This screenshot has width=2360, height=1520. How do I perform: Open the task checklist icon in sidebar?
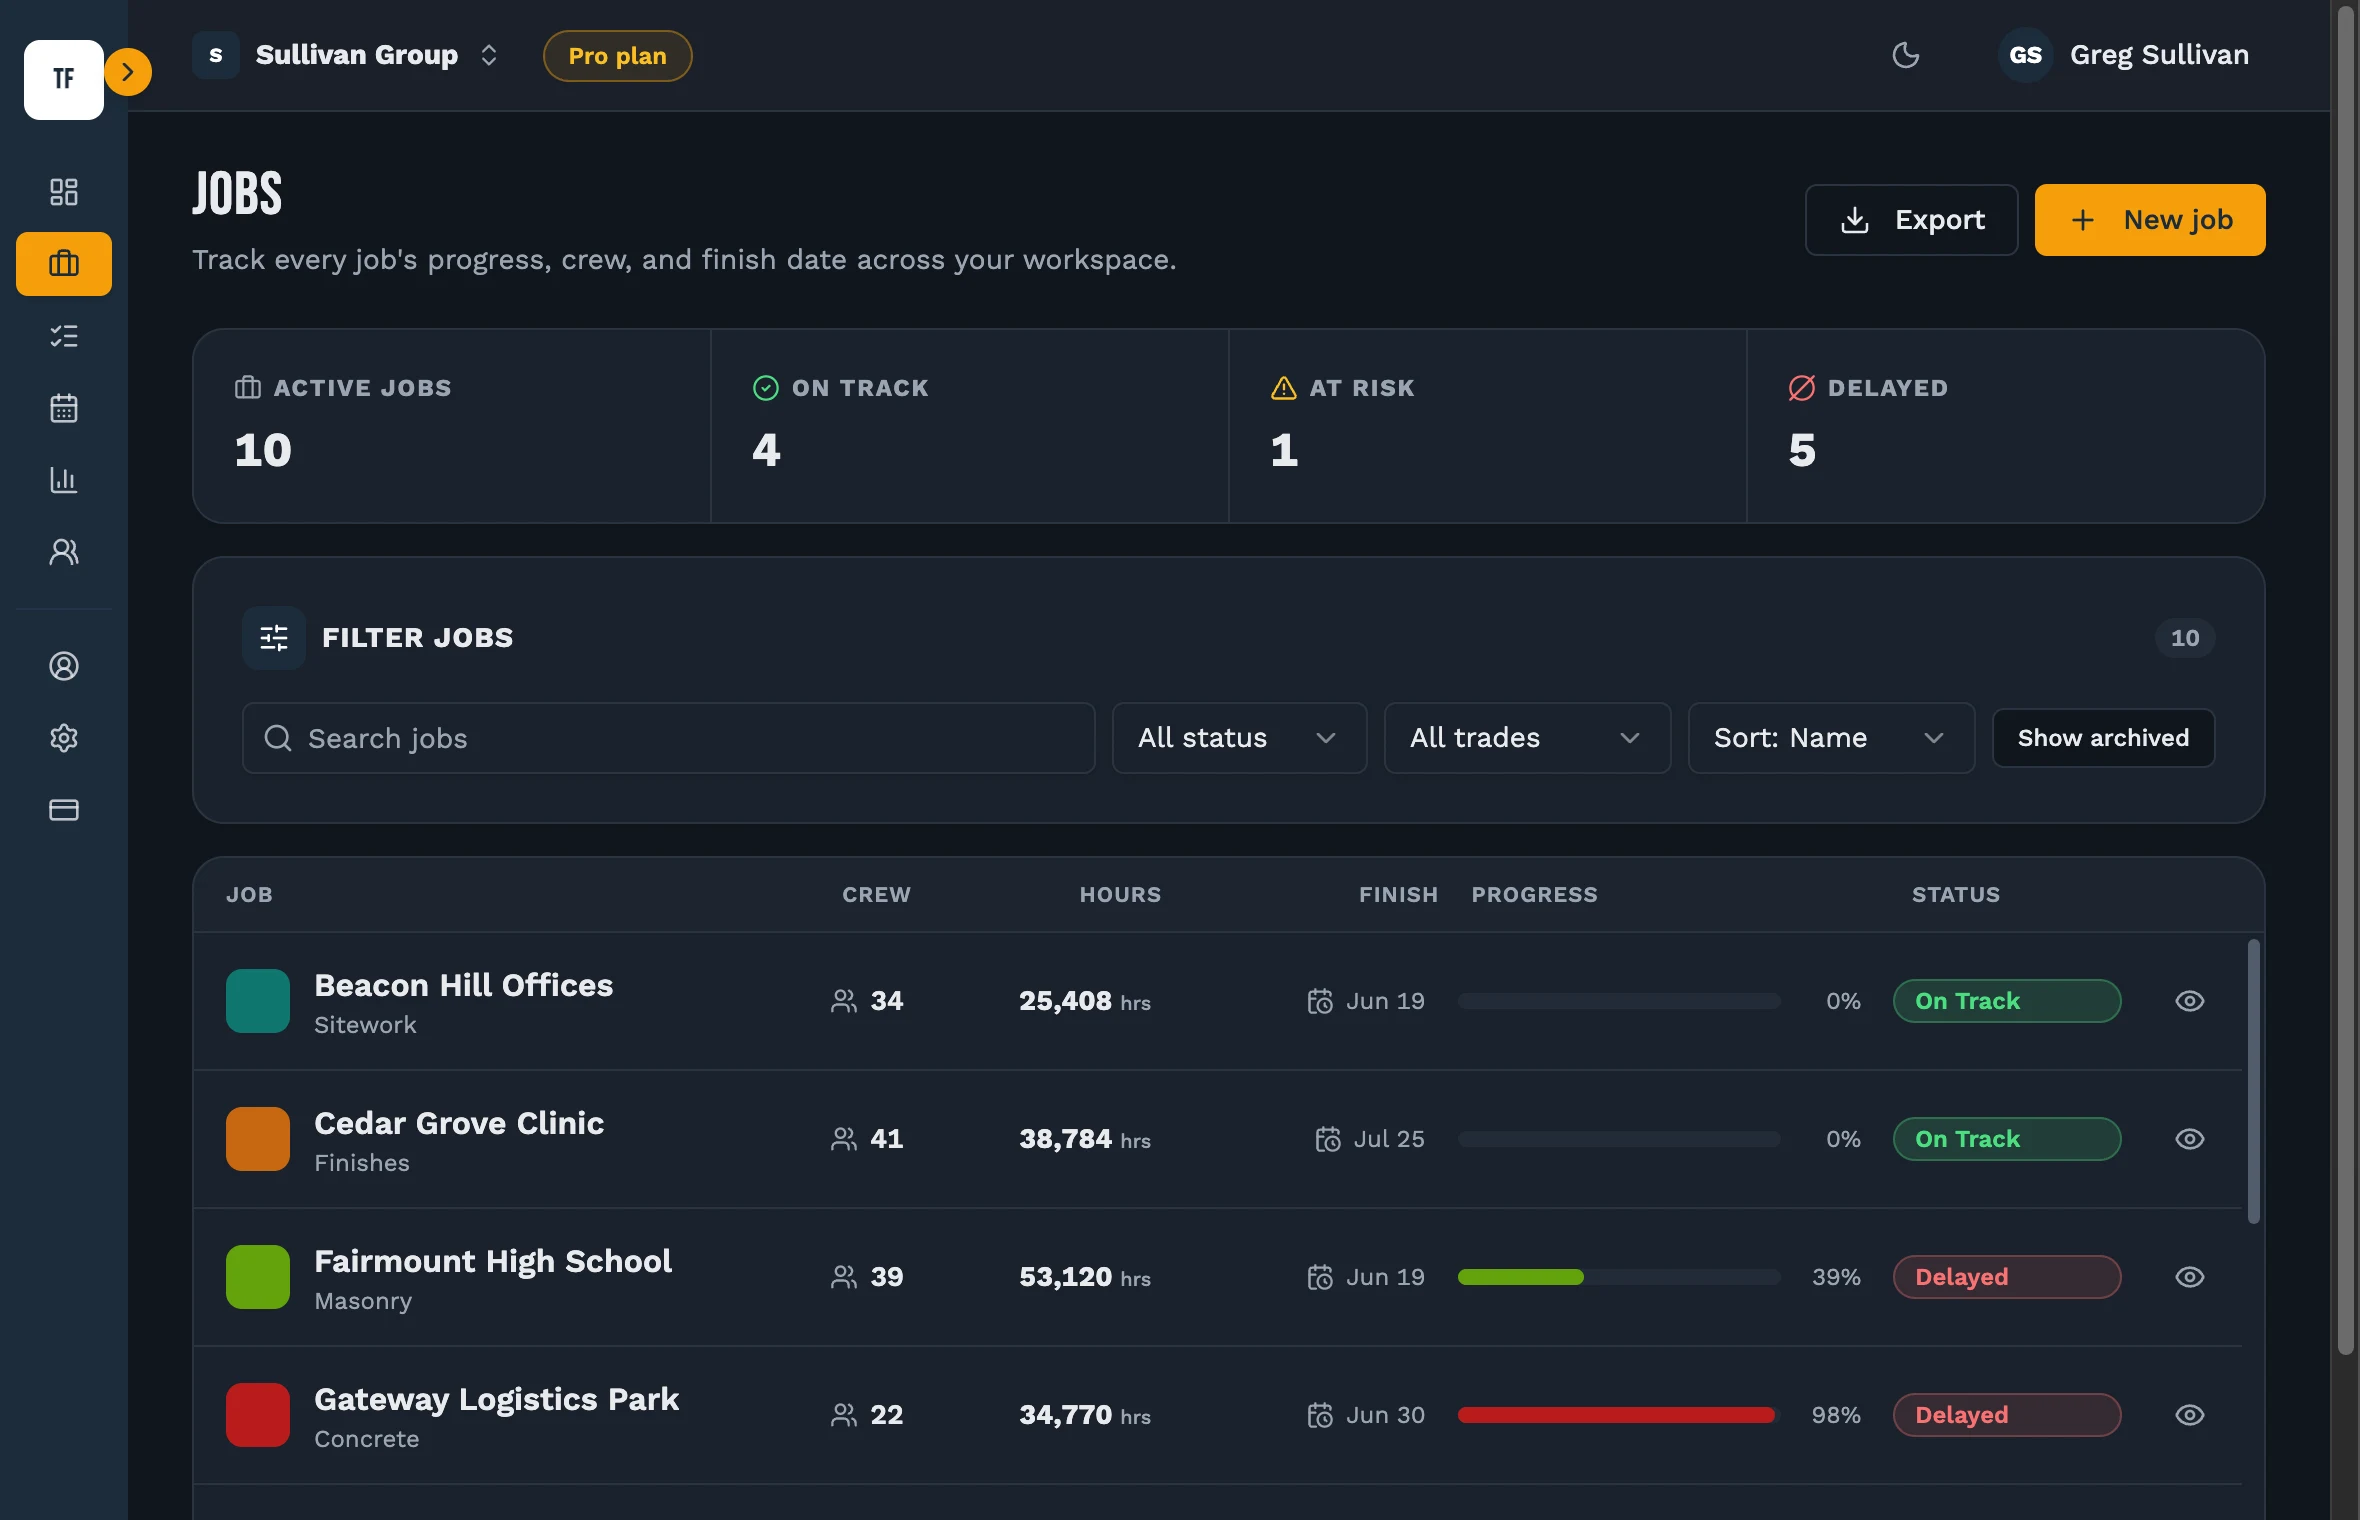pyautogui.click(x=64, y=336)
